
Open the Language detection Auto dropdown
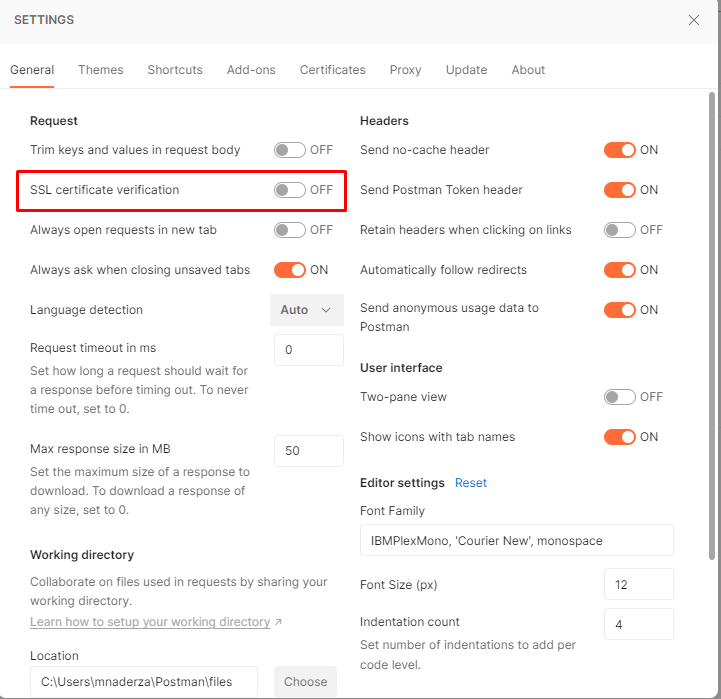(x=306, y=310)
